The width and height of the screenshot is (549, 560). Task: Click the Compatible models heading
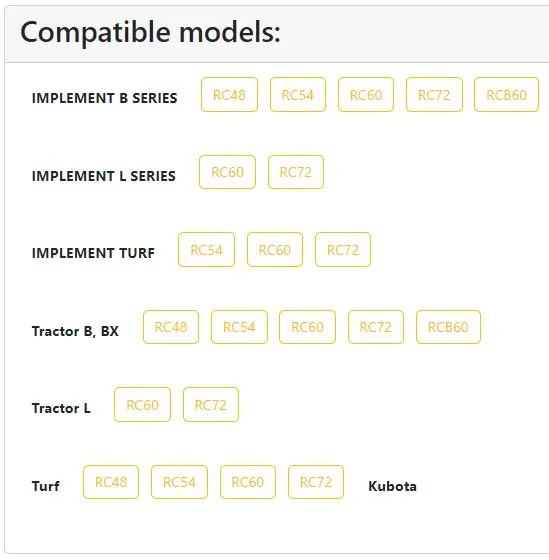point(150,32)
